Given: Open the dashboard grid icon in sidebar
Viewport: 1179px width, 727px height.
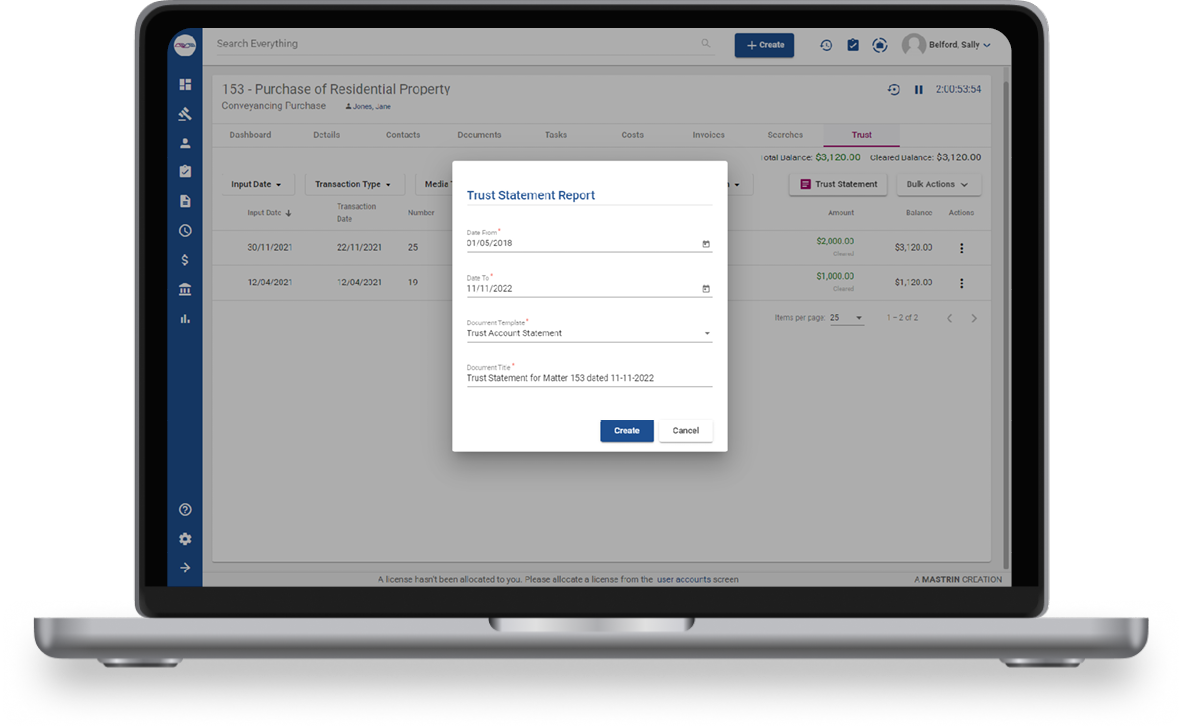Looking at the screenshot, I should point(185,85).
